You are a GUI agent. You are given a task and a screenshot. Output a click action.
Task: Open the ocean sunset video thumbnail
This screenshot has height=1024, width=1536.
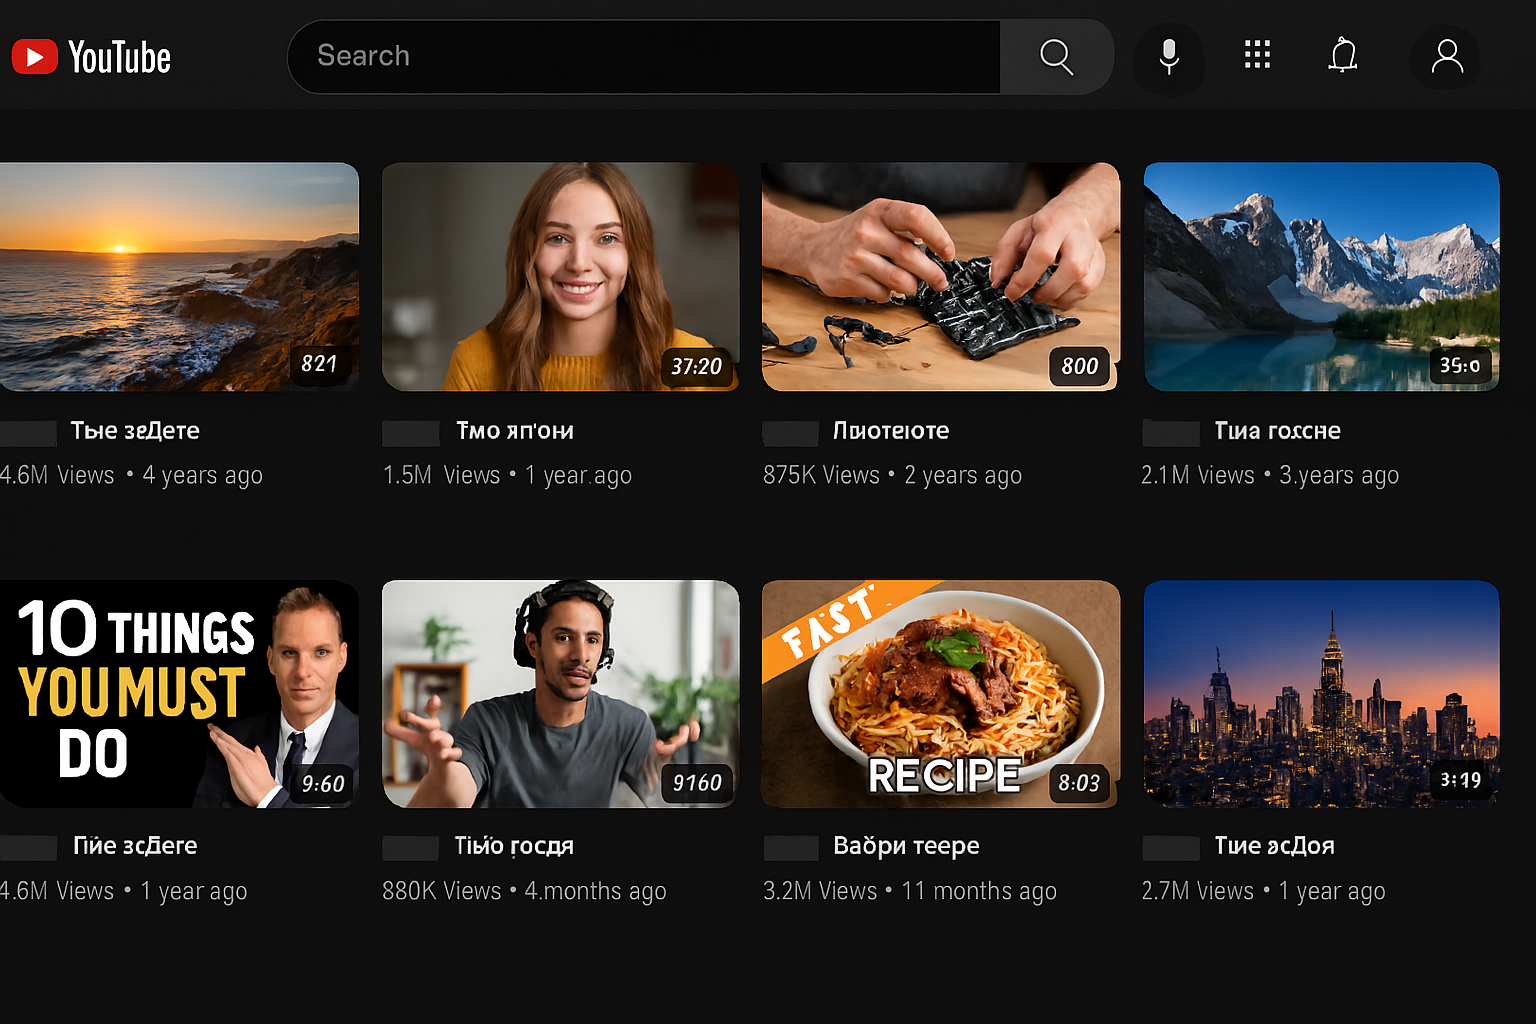tap(179, 277)
